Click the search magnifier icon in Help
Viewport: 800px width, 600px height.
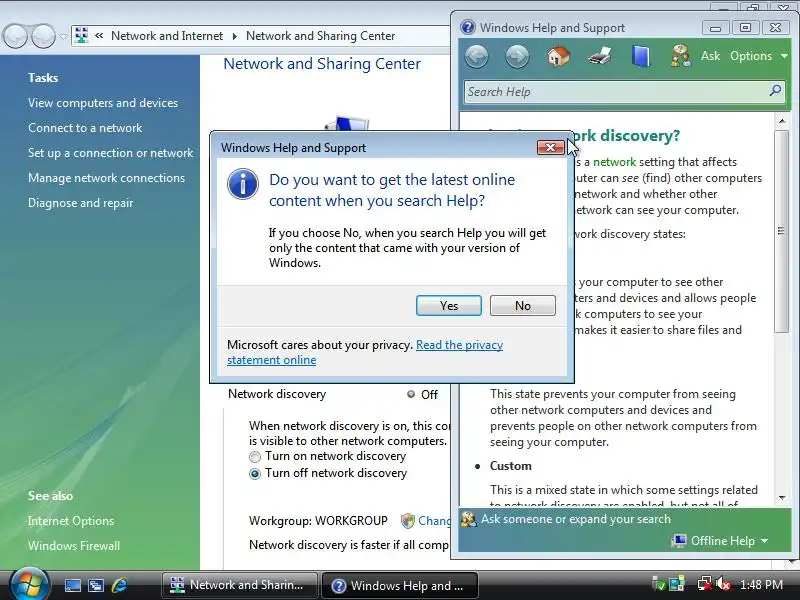coord(775,91)
